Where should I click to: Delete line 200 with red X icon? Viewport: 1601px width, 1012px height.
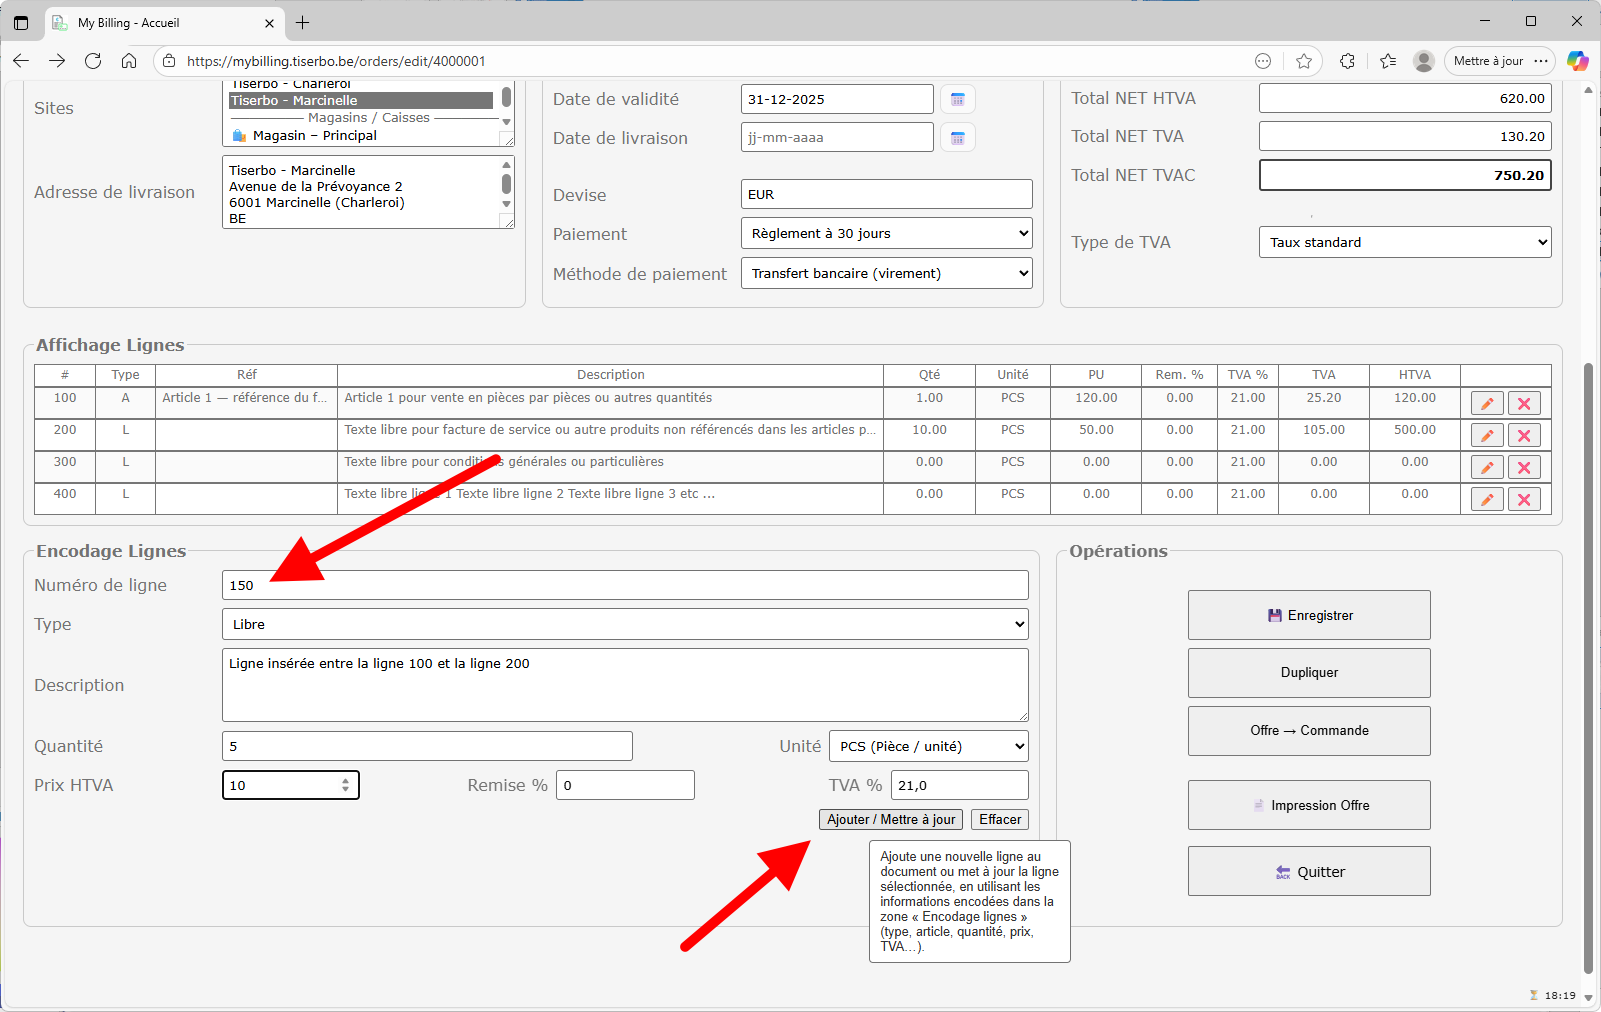[1524, 436]
